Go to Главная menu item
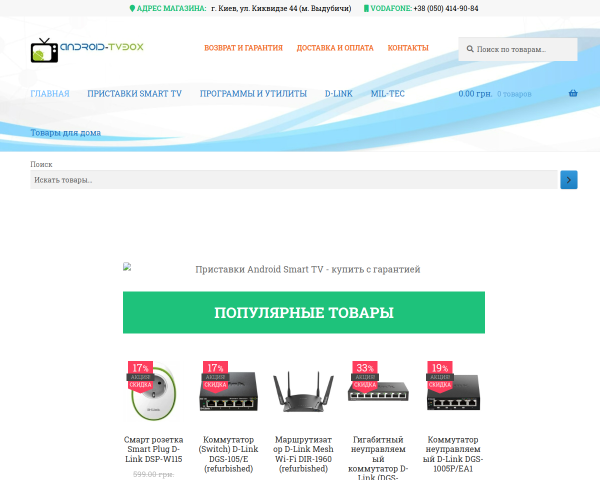The height and width of the screenshot is (480, 600). [x=50, y=94]
